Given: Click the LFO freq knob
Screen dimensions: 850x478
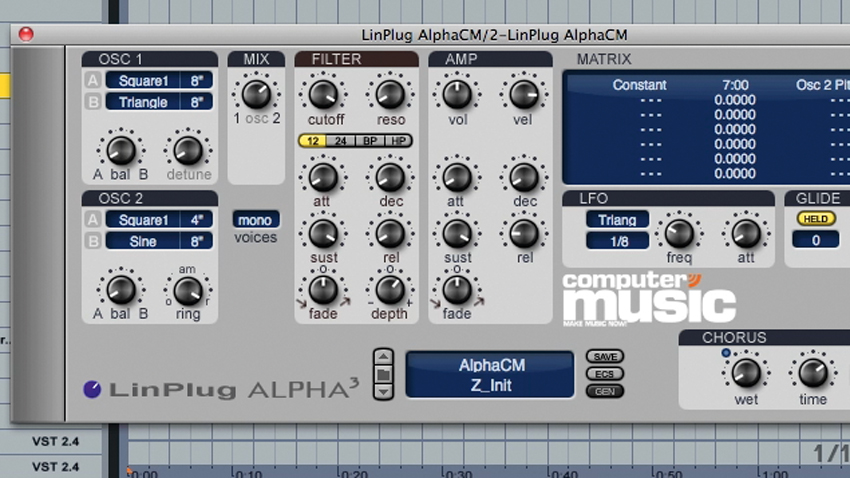Looking at the screenshot, I should point(679,234).
